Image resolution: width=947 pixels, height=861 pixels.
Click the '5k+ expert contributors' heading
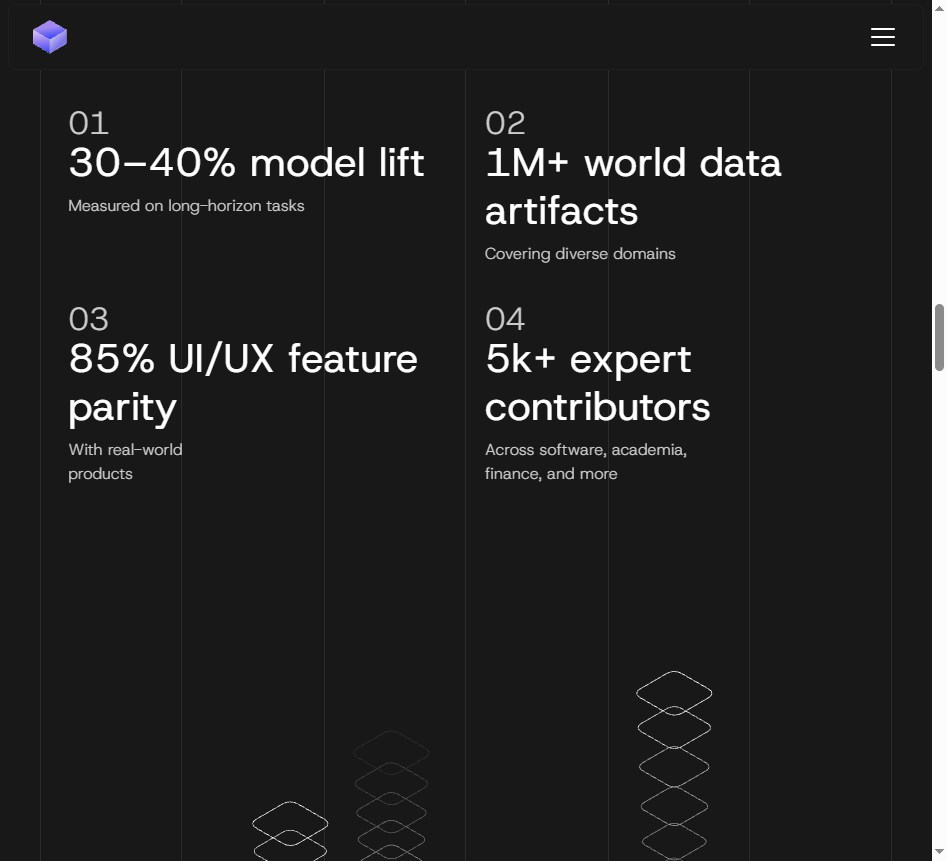point(597,383)
